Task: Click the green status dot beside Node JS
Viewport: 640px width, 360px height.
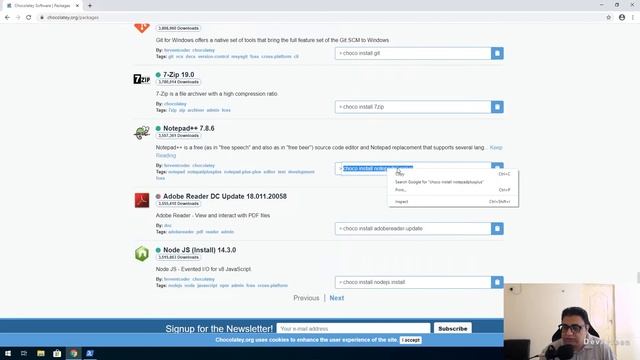Action: [158, 250]
